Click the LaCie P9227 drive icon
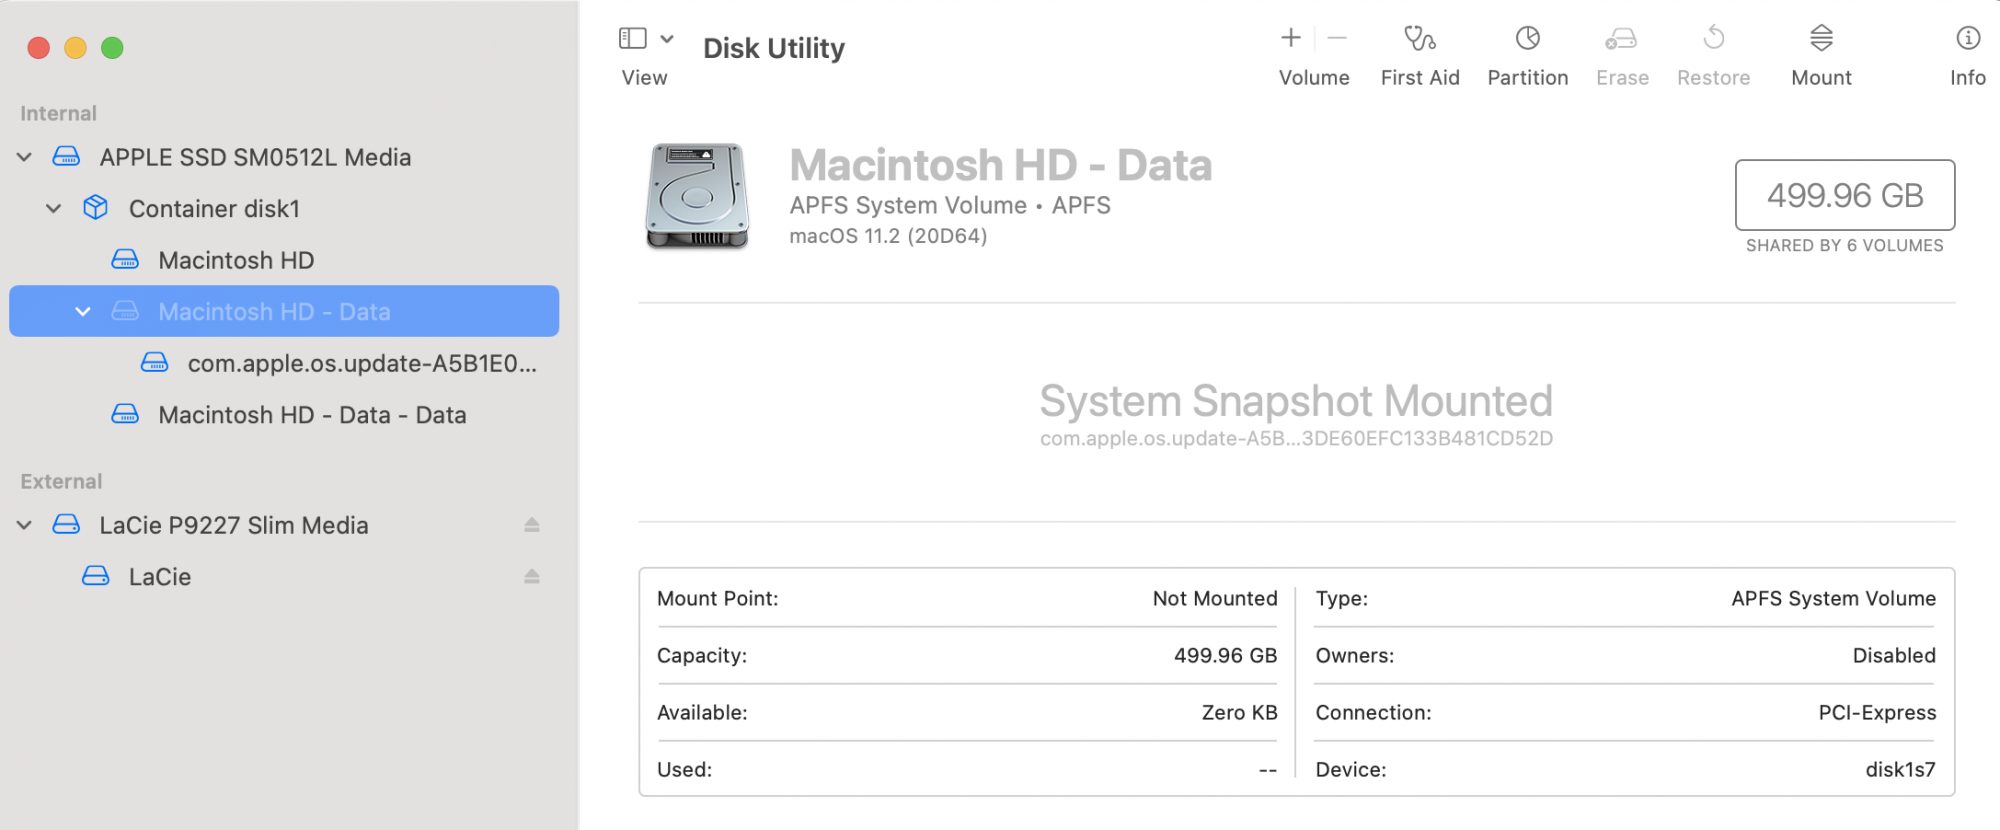Image resolution: width=2000 pixels, height=830 pixels. pyautogui.click(x=66, y=524)
